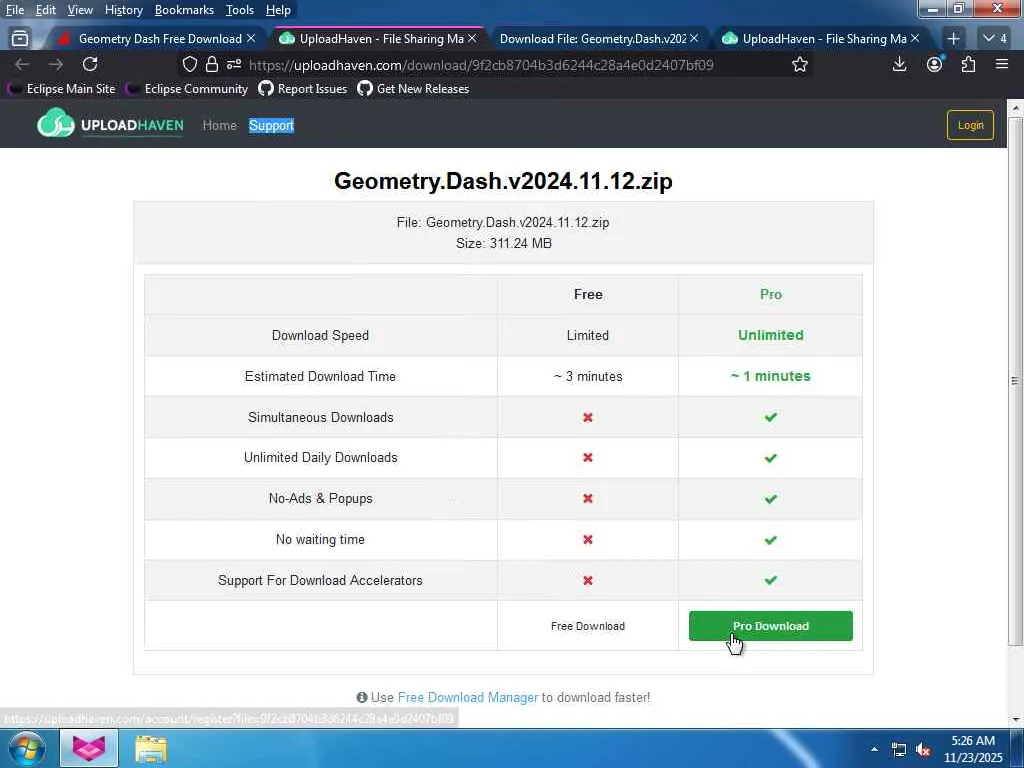
Task: Open Eclipse Main Site bookmark
Action: point(63,88)
